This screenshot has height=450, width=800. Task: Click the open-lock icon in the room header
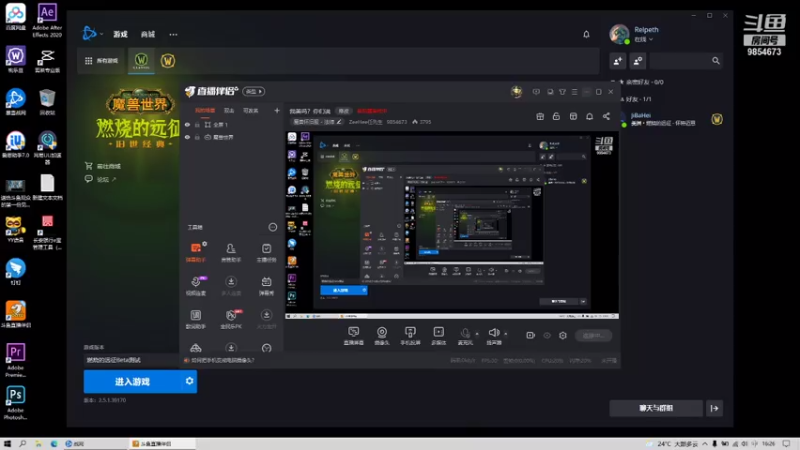556,116
